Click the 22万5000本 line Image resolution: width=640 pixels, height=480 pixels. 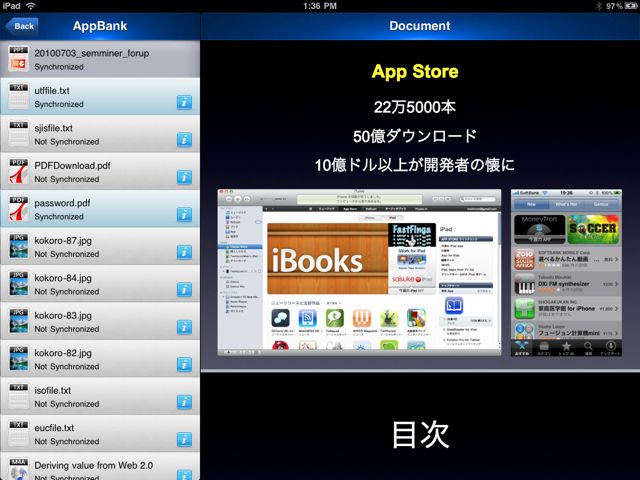point(415,107)
